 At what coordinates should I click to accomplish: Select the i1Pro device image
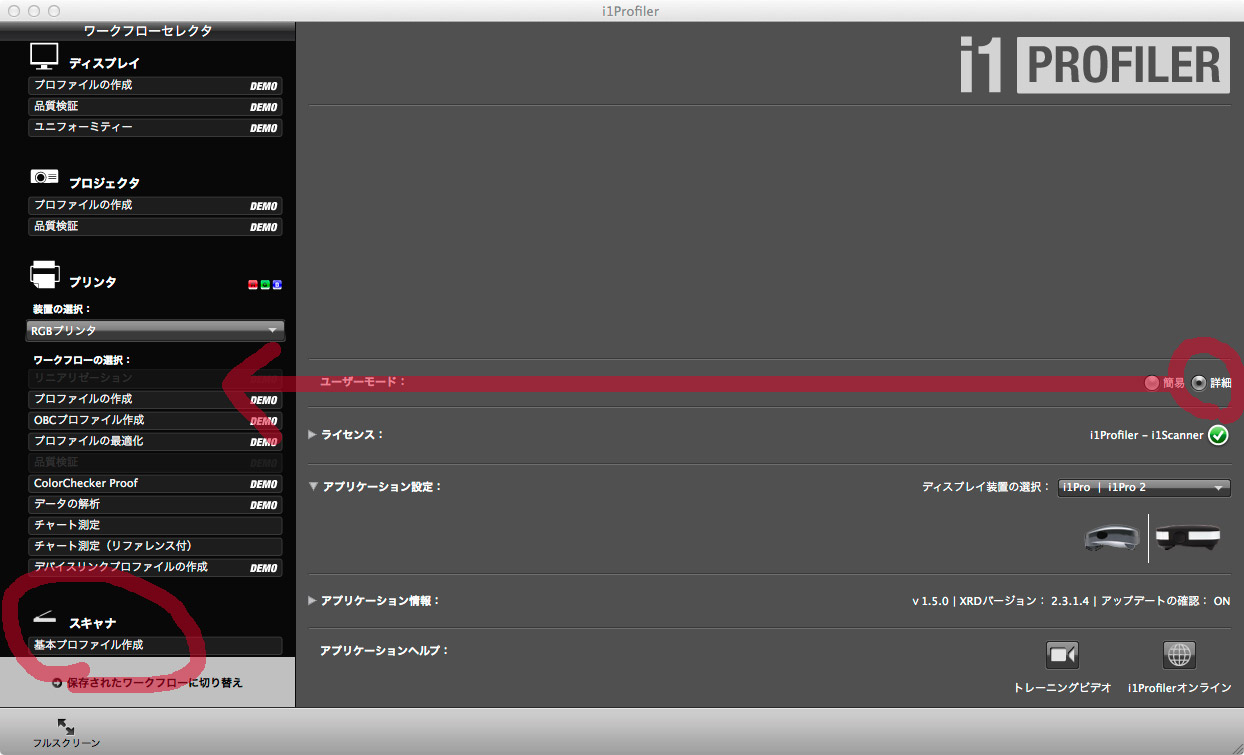(x=1112, y=538)
